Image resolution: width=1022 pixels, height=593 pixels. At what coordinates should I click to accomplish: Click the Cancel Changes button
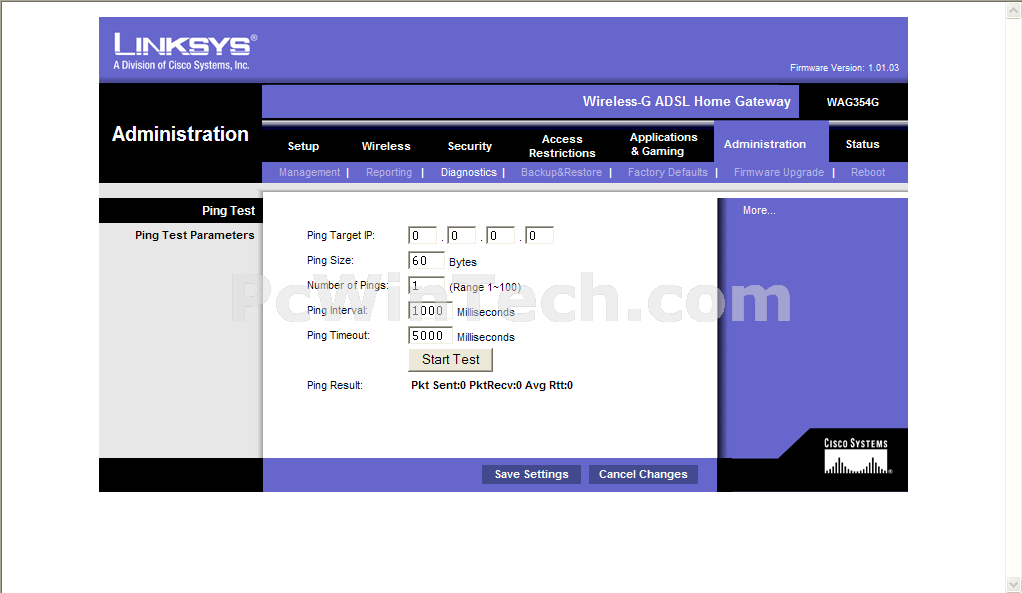643,474
